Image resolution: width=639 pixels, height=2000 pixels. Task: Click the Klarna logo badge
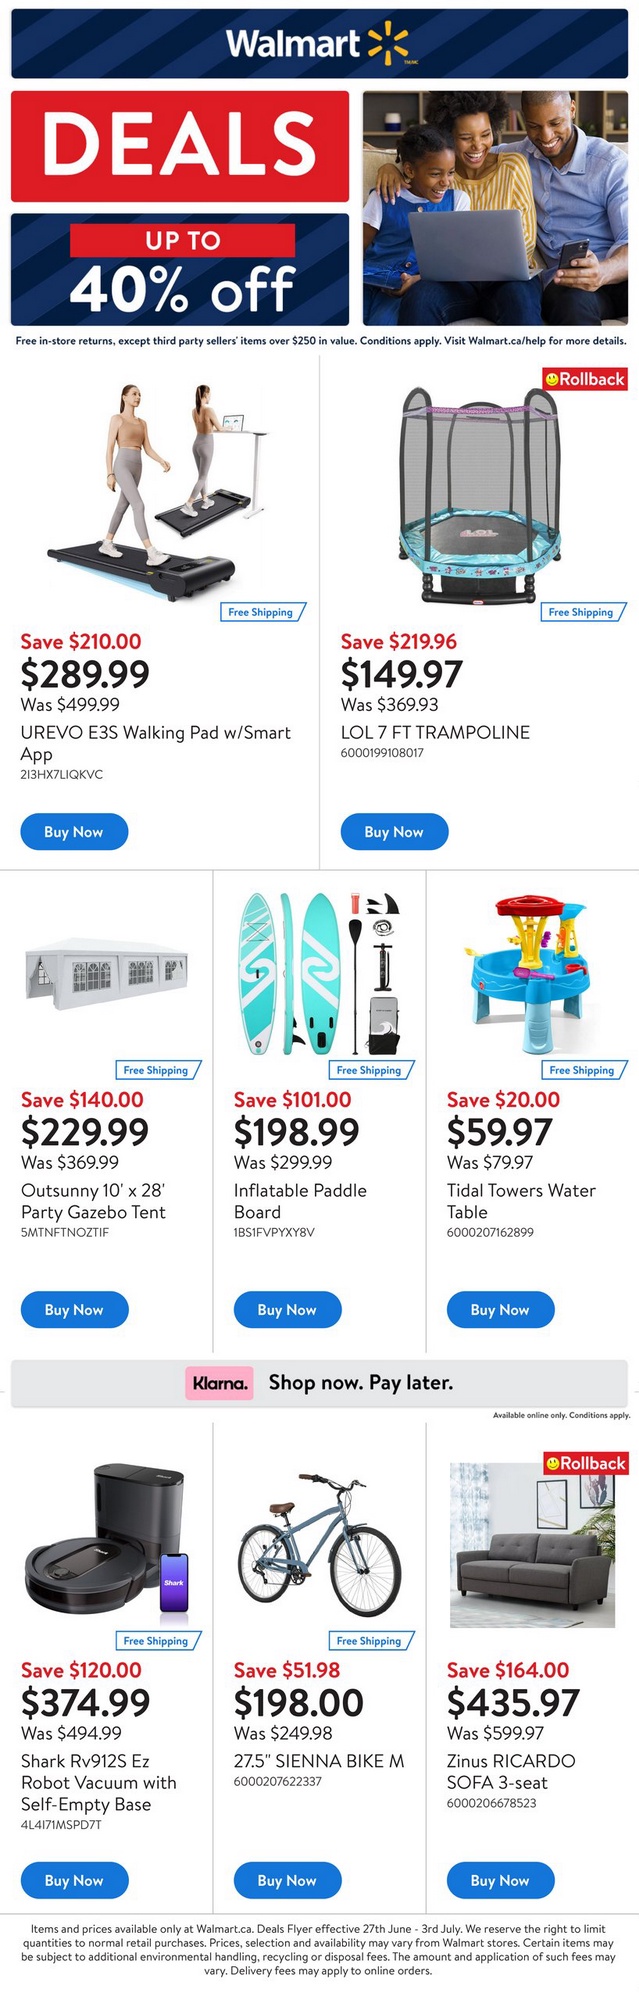pyautogui.click(x=220, y=1383)
